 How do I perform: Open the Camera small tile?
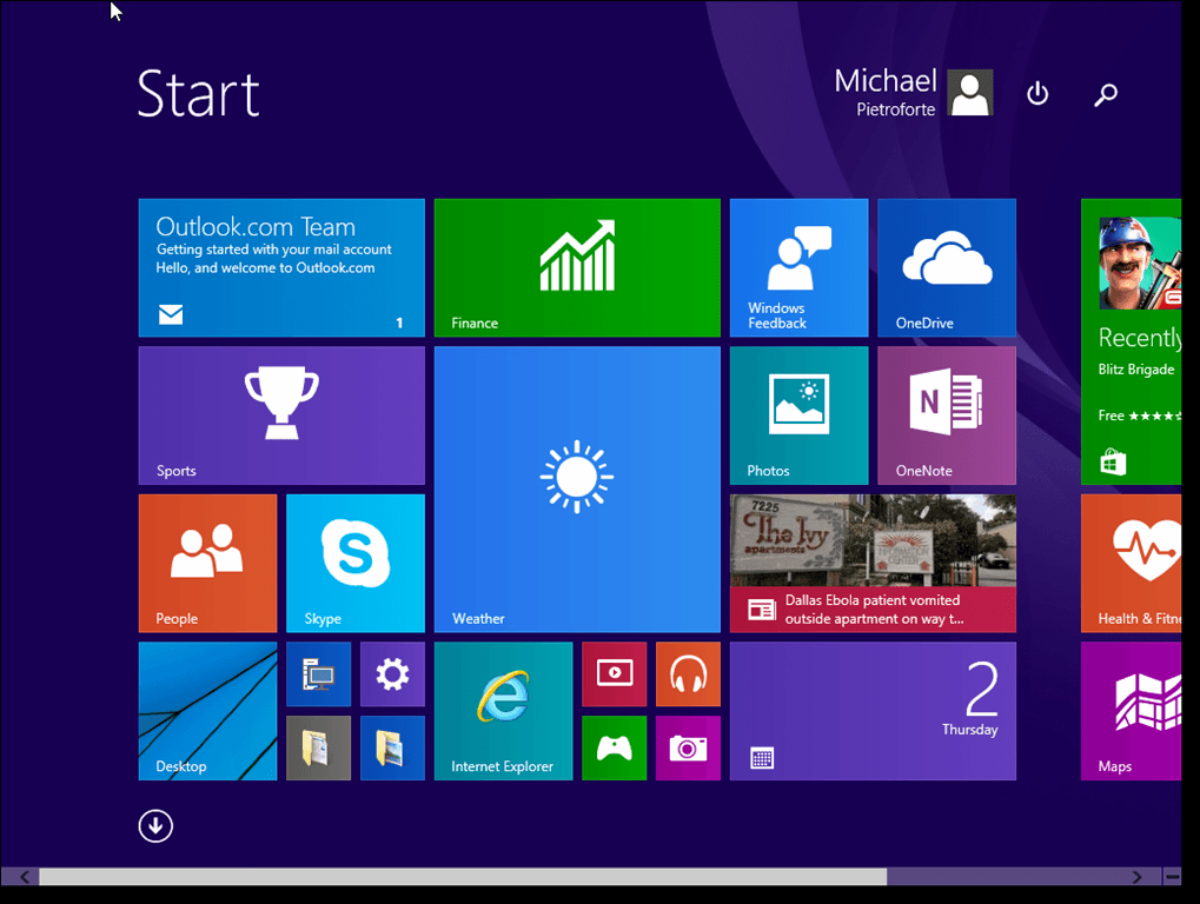[x=688, y=748]
